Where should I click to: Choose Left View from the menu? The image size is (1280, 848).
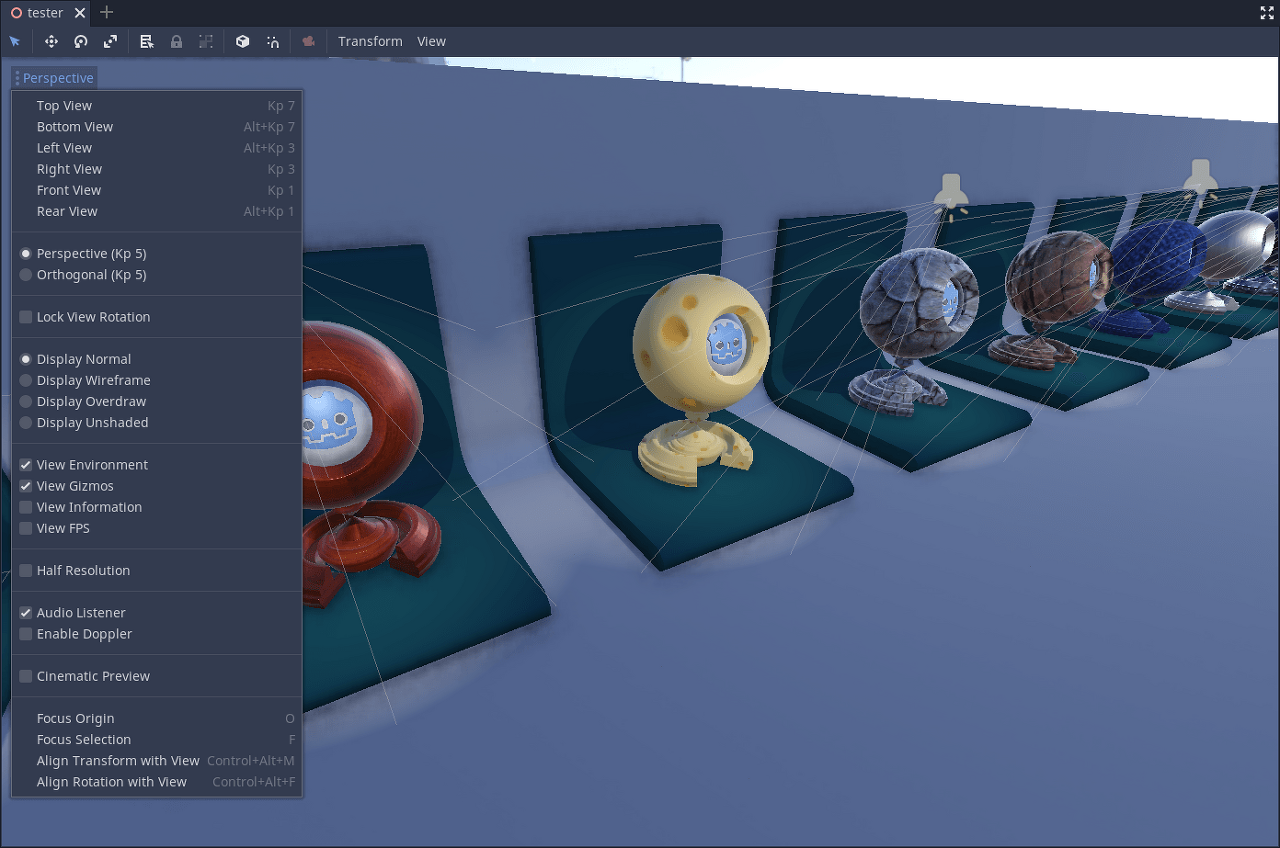(157, 148)
